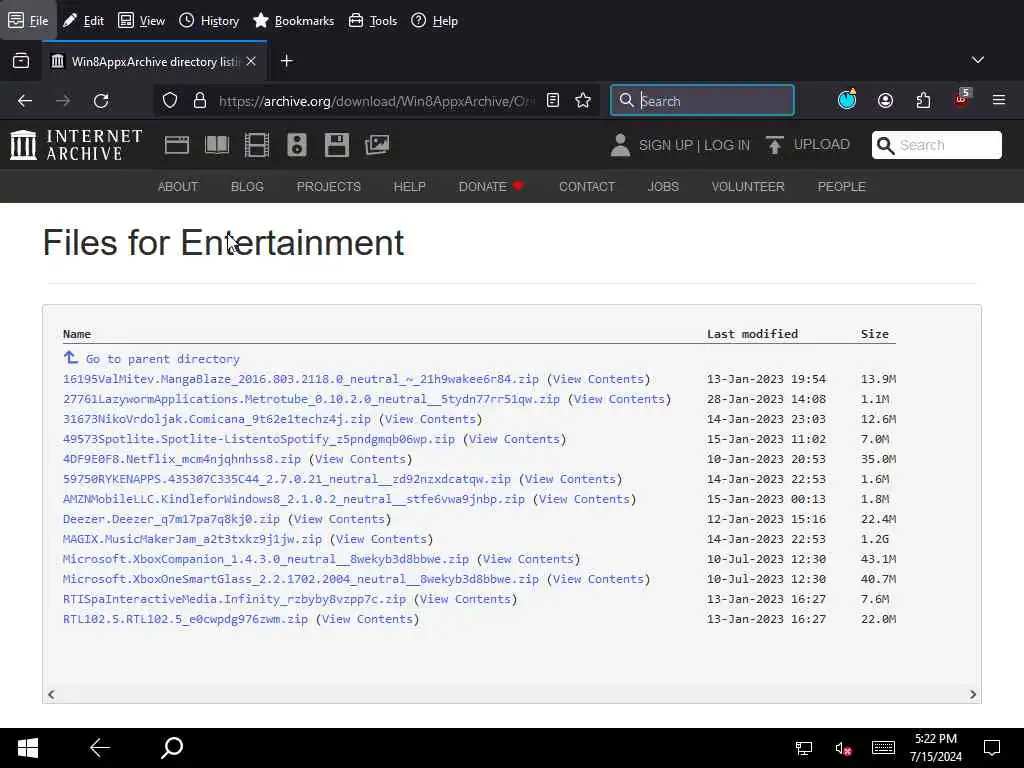Click the ABOUT link in navigation
1024x768 pixels.
[x=178, y=187]
